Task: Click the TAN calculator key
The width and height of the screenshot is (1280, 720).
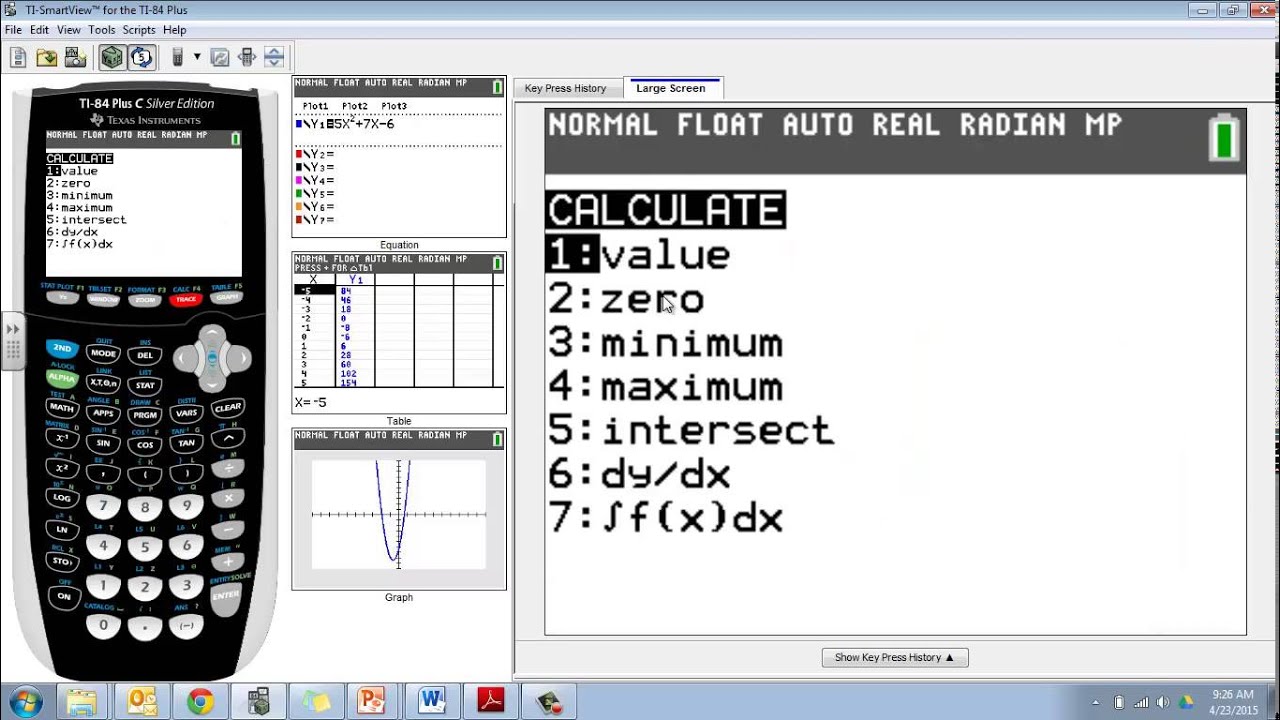Action: (x=187, y=443)
